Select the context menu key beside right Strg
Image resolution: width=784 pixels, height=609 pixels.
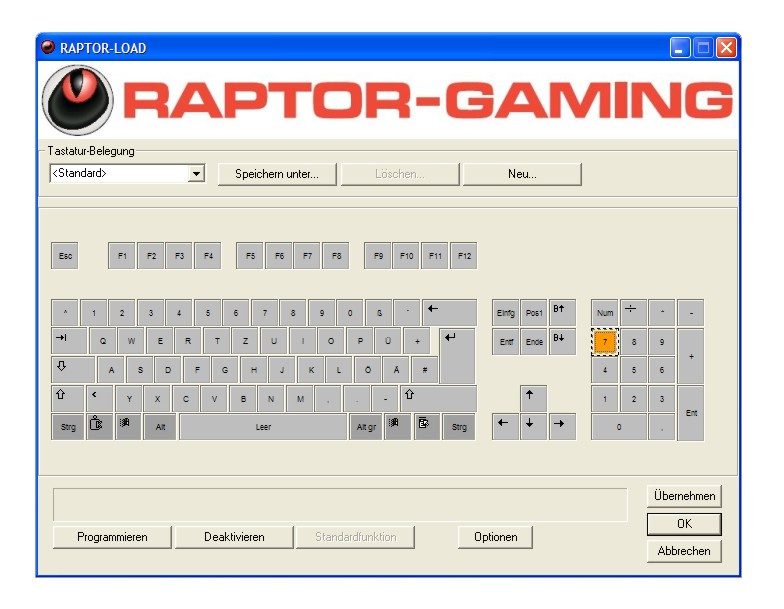[x=427, y=427]
